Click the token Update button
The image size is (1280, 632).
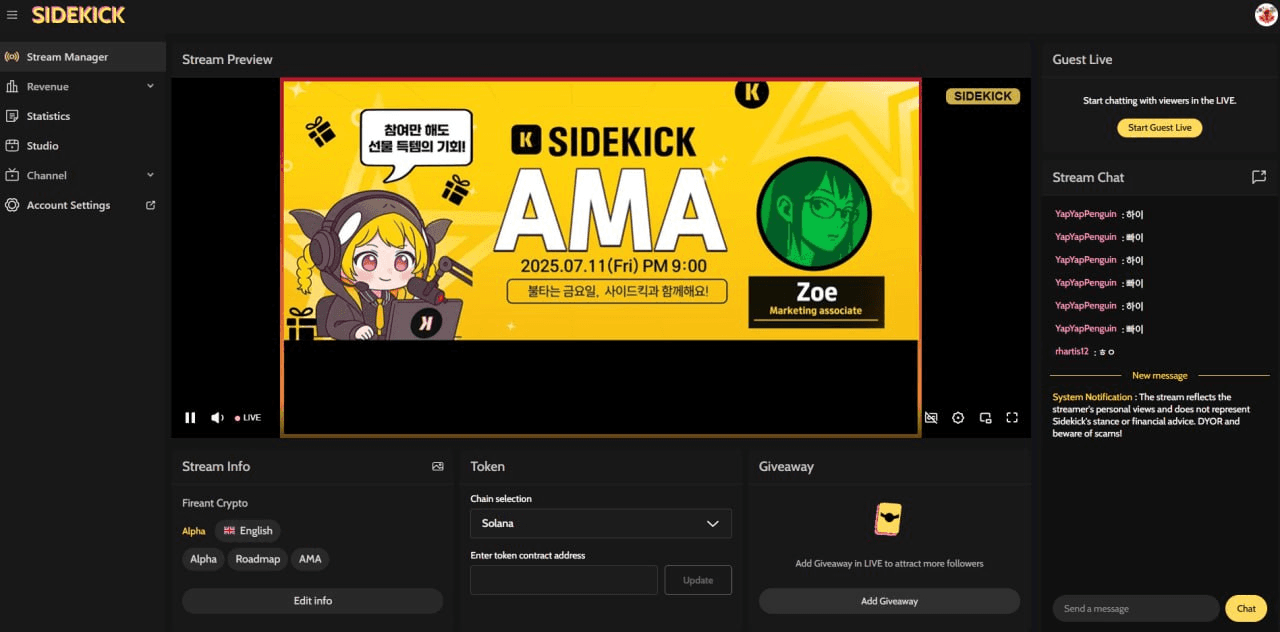point(698,580)
